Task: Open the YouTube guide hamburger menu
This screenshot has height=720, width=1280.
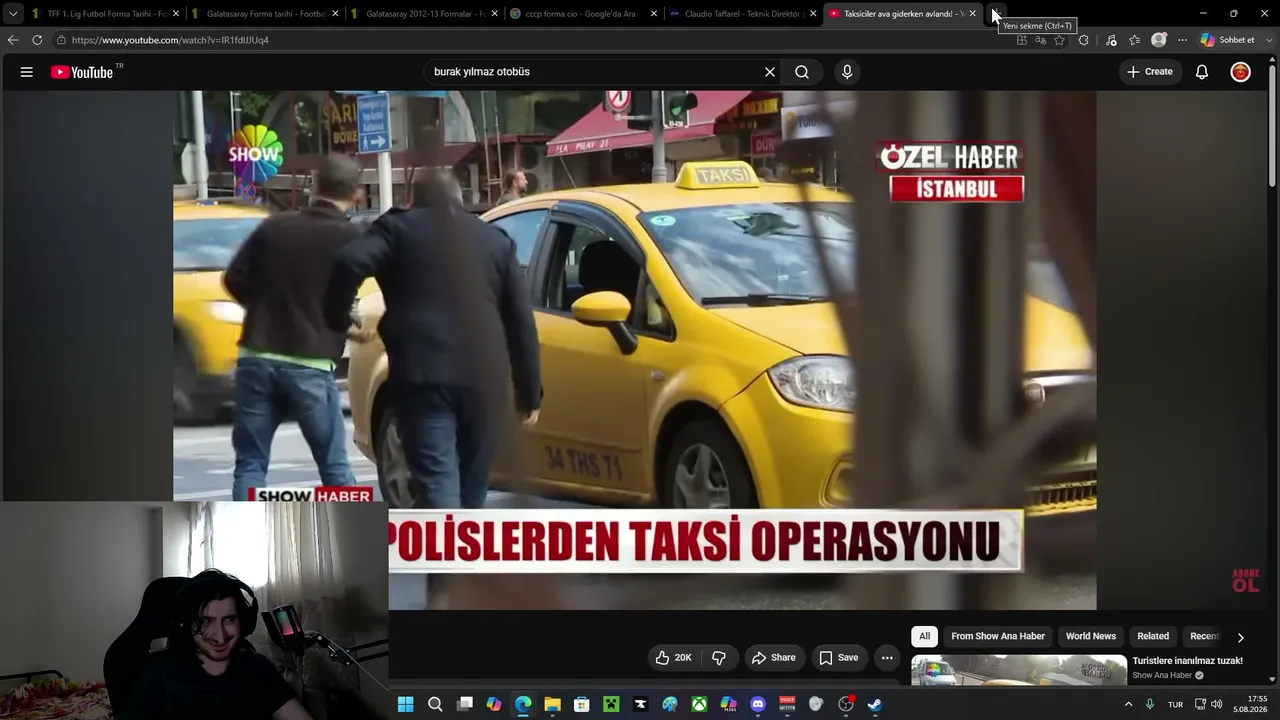Action: (x=27, y=72)
